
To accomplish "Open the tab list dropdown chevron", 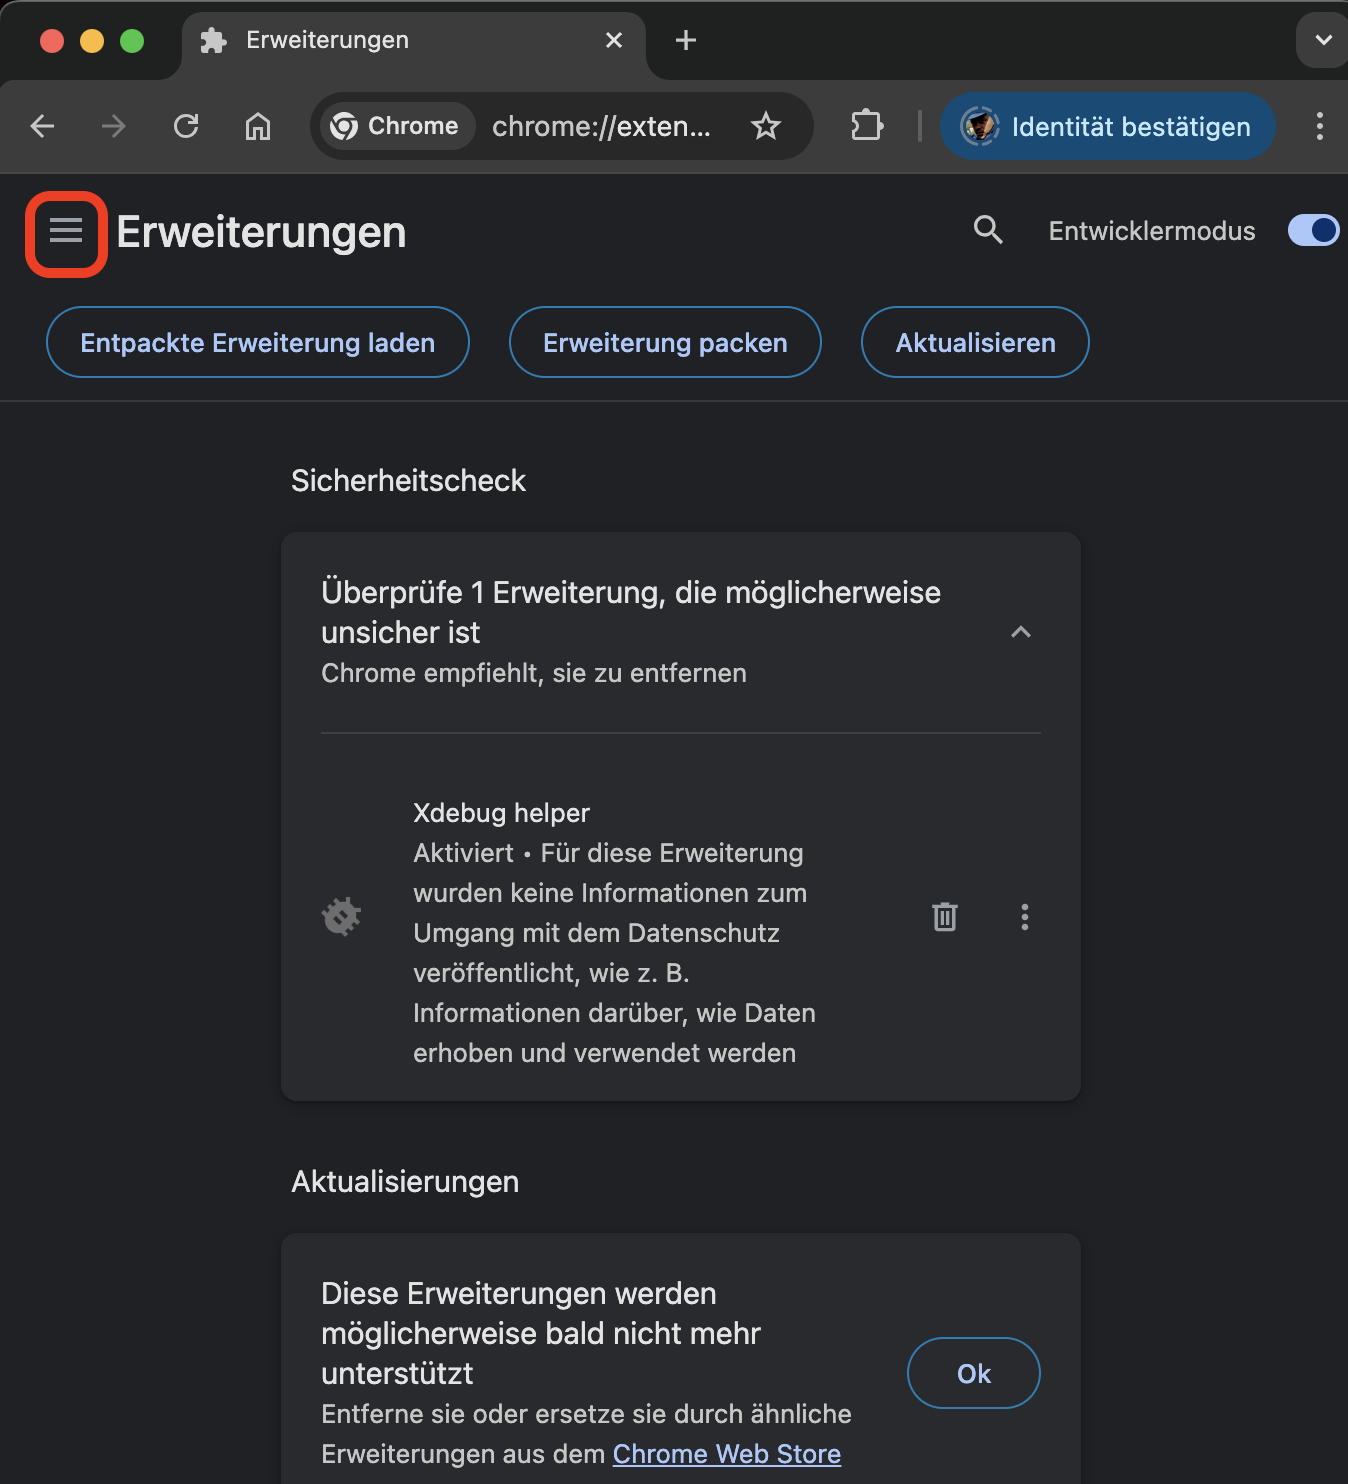I will pos(1323,40).
